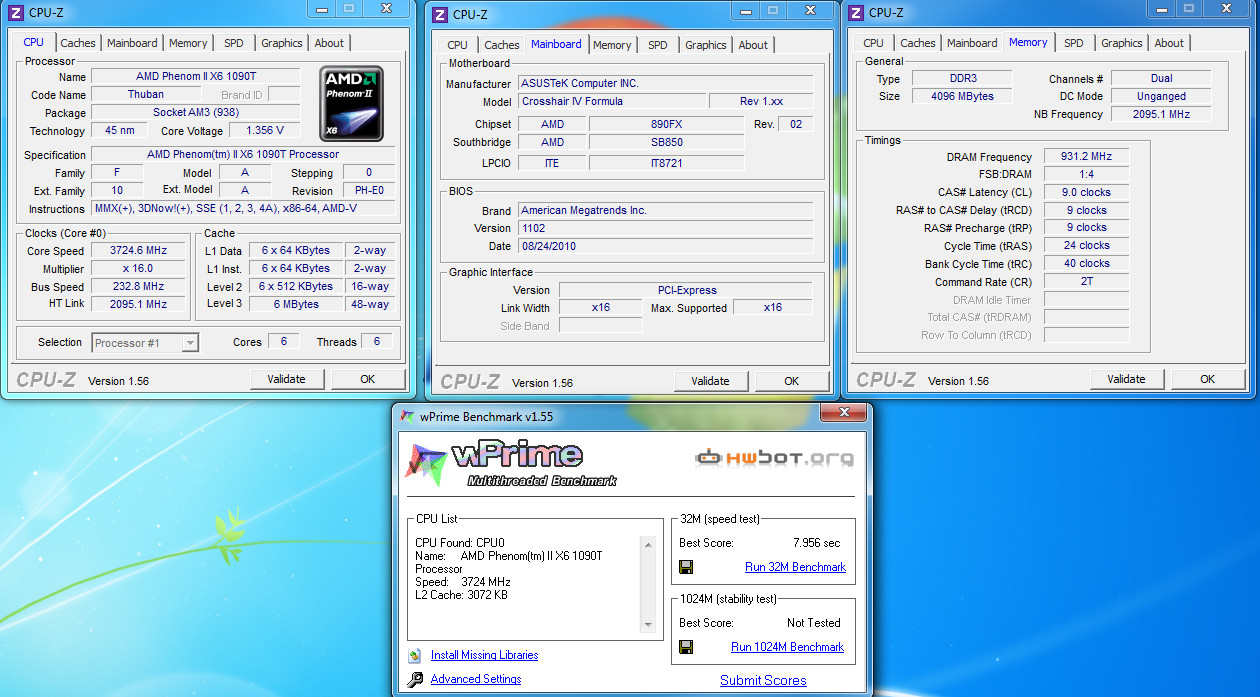The image size is (1260, 697).
Task: Start the Run 1024M Benchmark link
Action: [787, 647]
